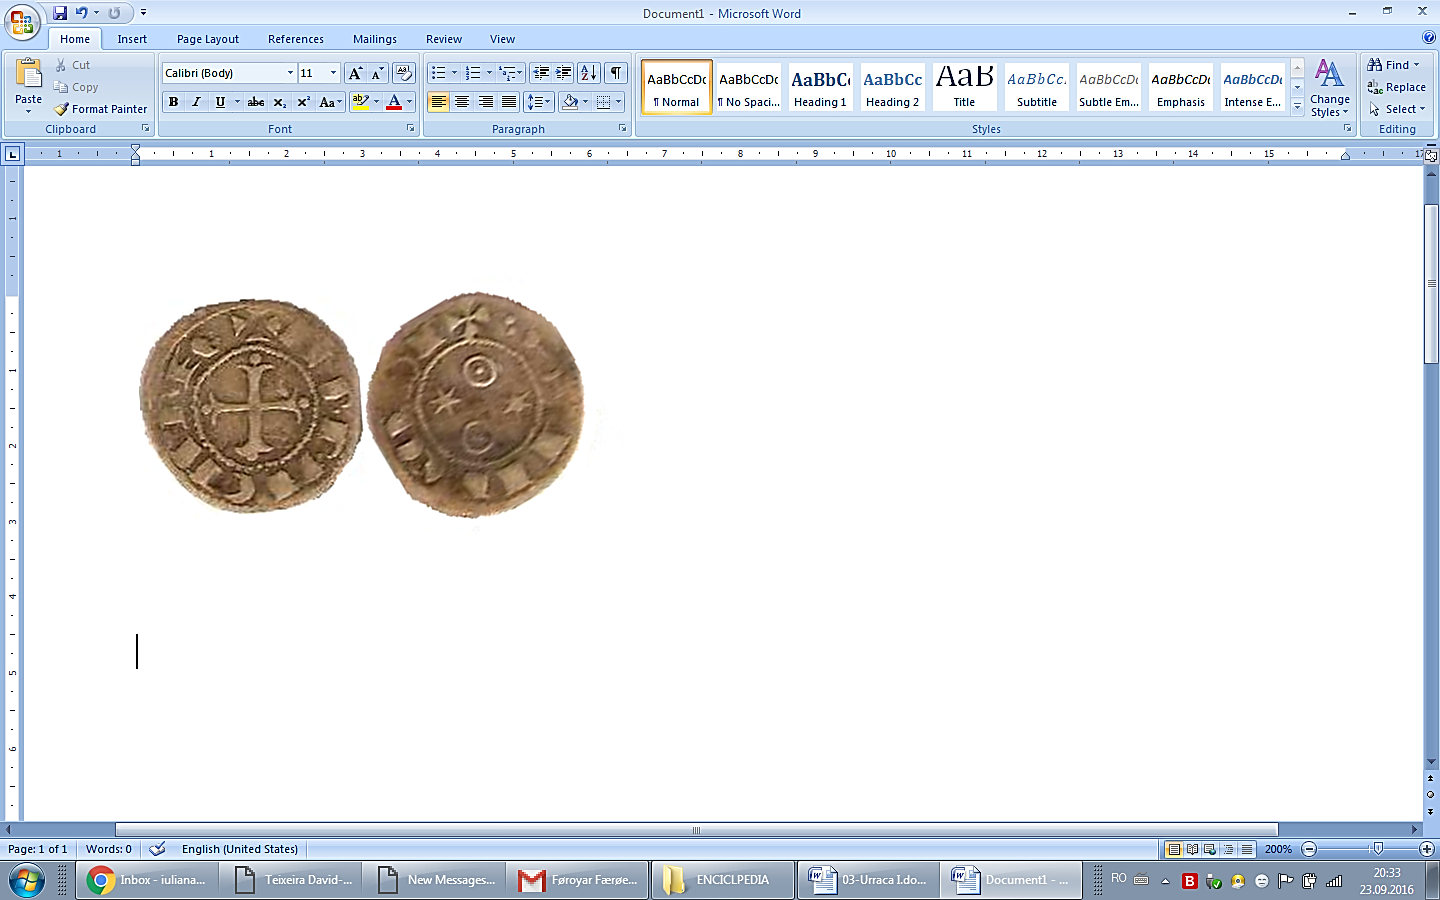Click the Increase Indent icon
This screenshot has height=900, width=1440.
[x=564, y=73]
